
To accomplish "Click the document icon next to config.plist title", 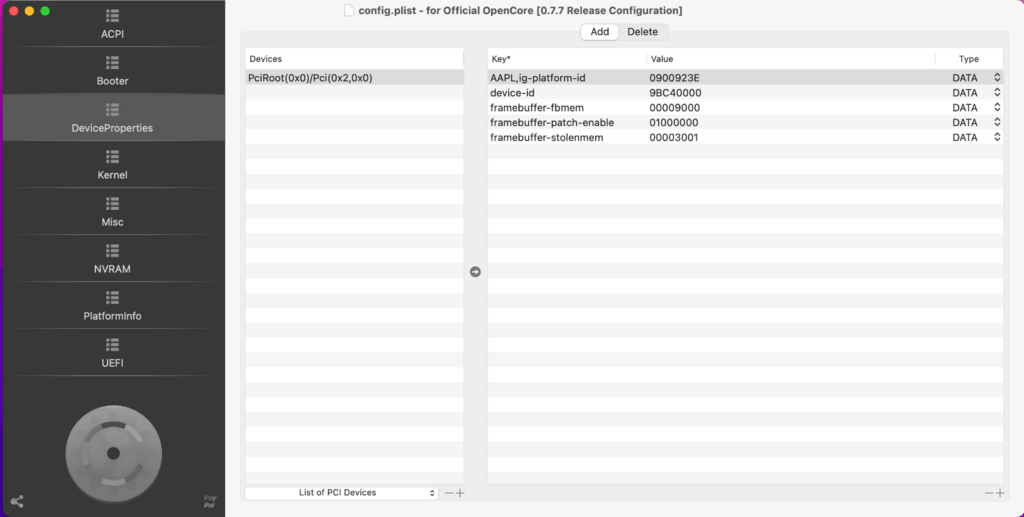I will [349, 10].
